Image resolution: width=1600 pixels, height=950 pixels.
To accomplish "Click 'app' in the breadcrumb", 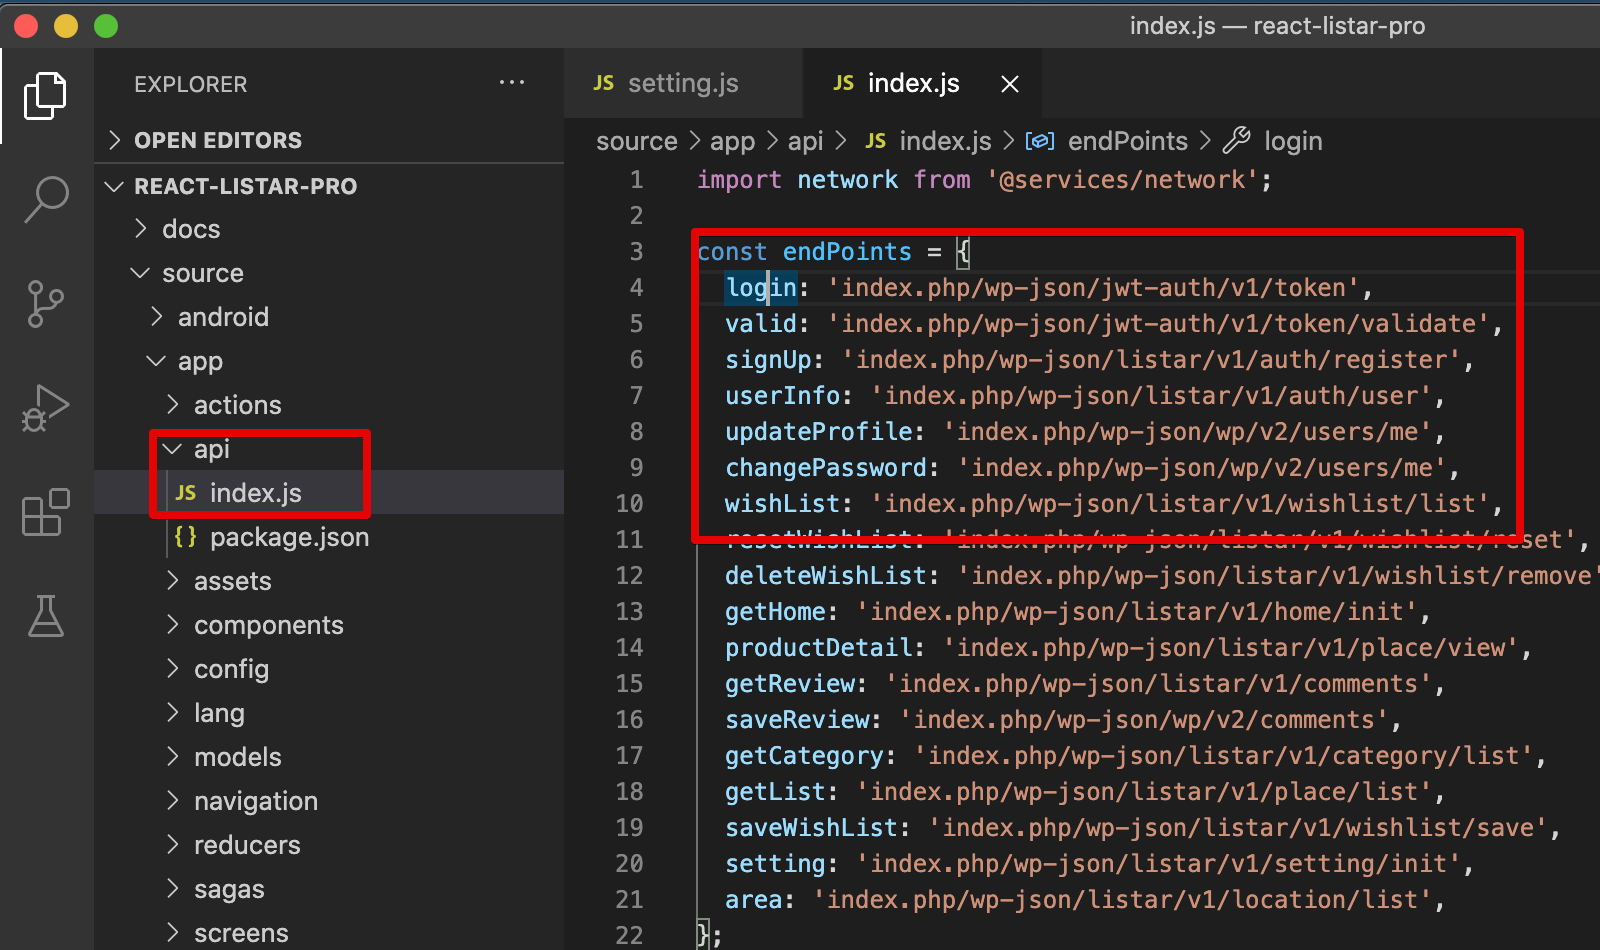I will coord(732,141).
